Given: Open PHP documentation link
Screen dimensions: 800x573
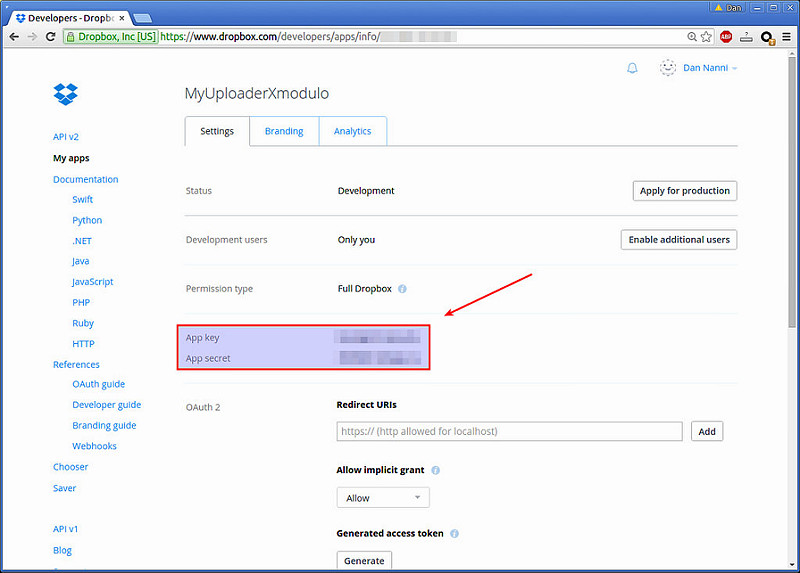Looking at the screenshot, I should pos(81,303).
